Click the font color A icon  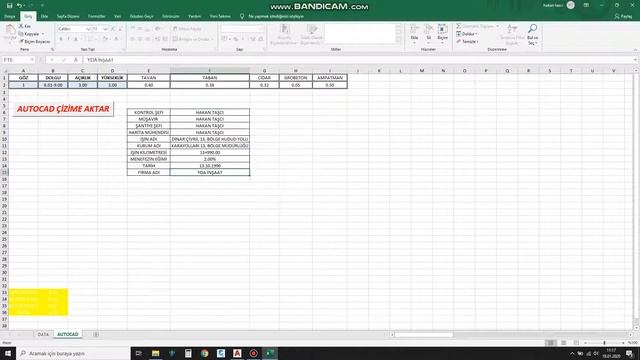[116, 39]
